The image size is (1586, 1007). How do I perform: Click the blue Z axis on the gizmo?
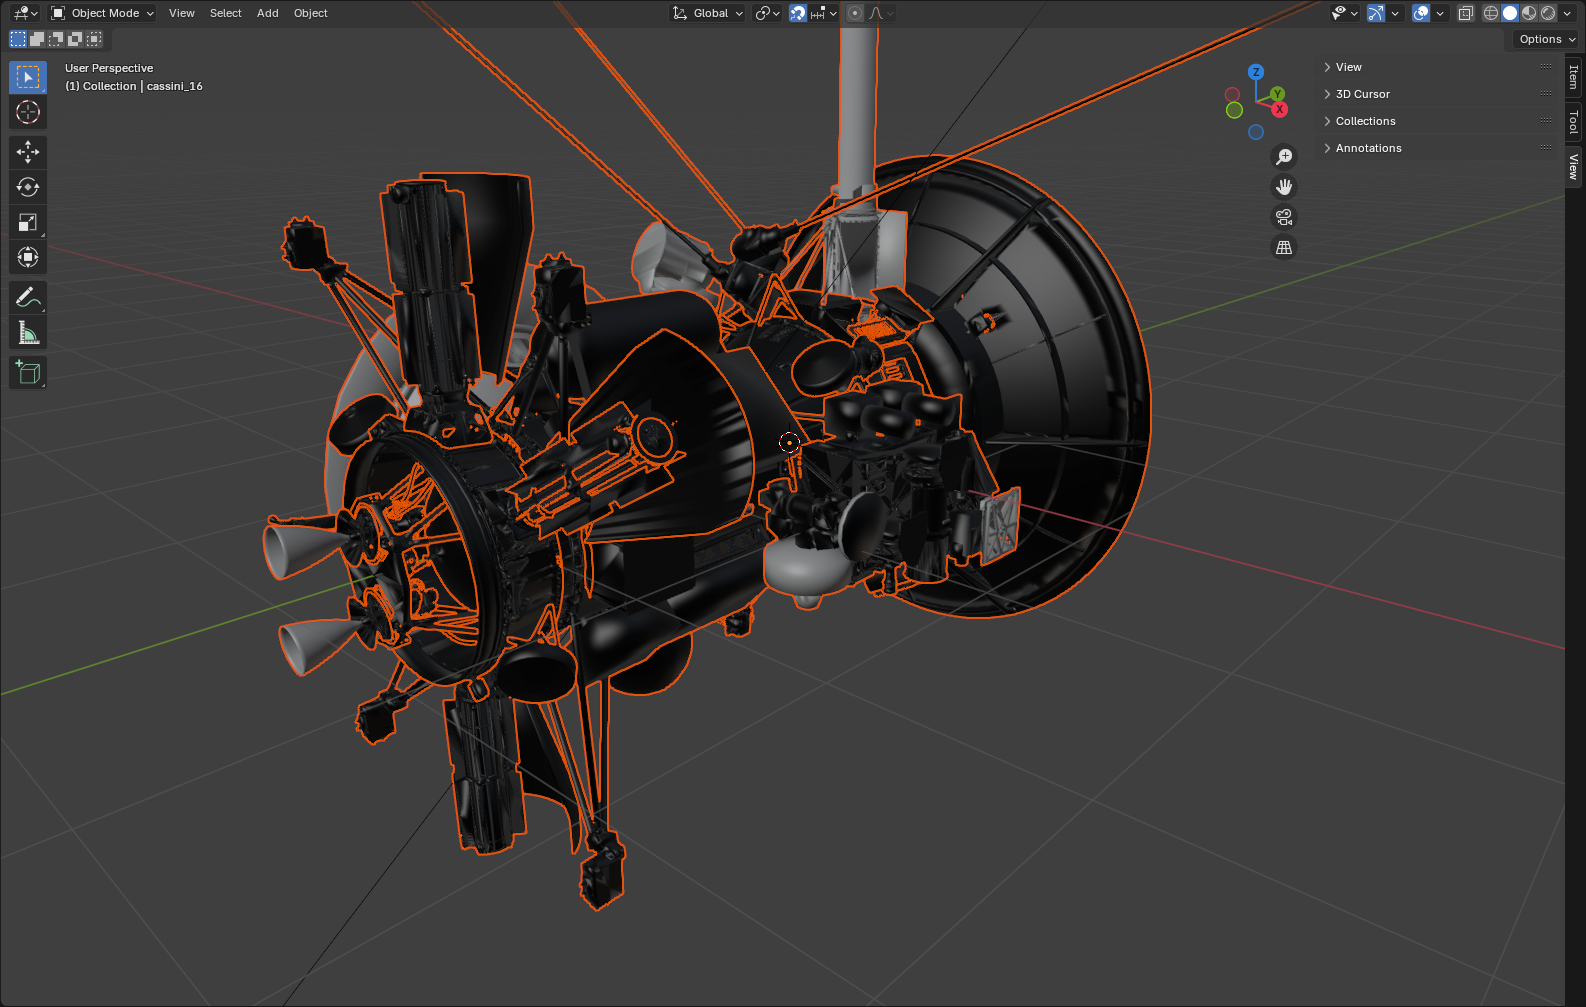pyautogui.click(x=1256, y=72)
